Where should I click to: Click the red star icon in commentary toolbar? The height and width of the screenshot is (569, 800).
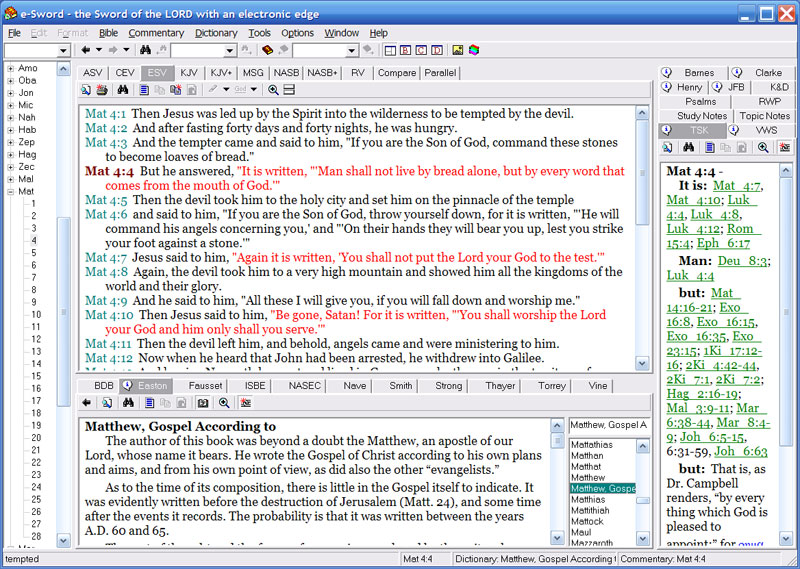[785, 147]
